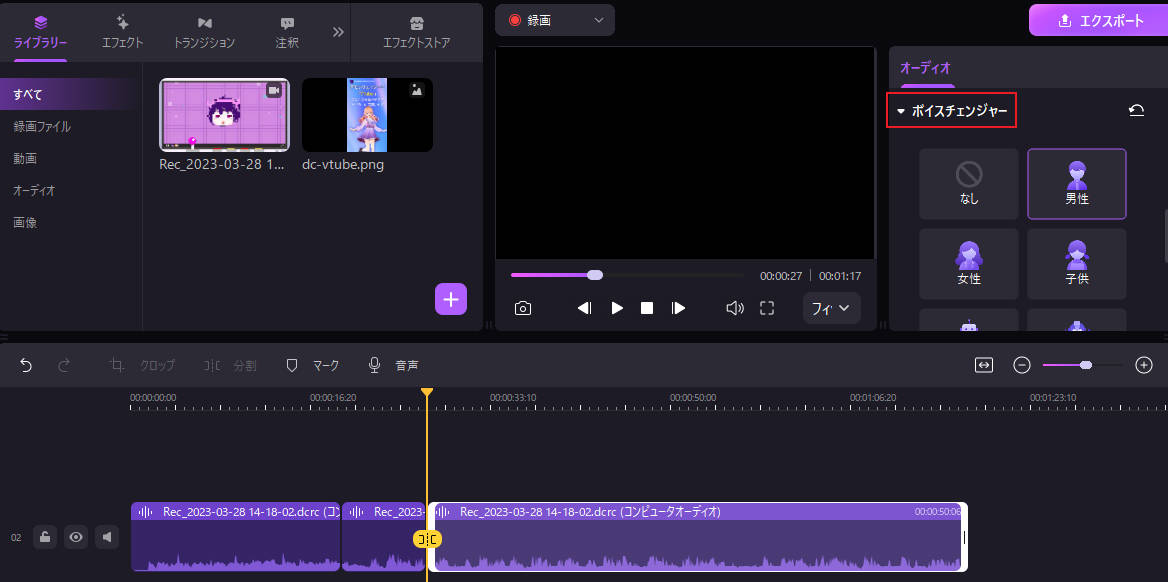Click purple plus add media button
The image size is (1168, 582).
coord(451,300)
